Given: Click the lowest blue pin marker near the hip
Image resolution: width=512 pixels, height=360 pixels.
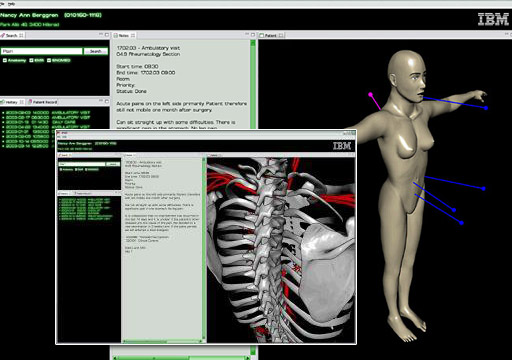Looking at the screenshot, I should [x=461, y=223].
